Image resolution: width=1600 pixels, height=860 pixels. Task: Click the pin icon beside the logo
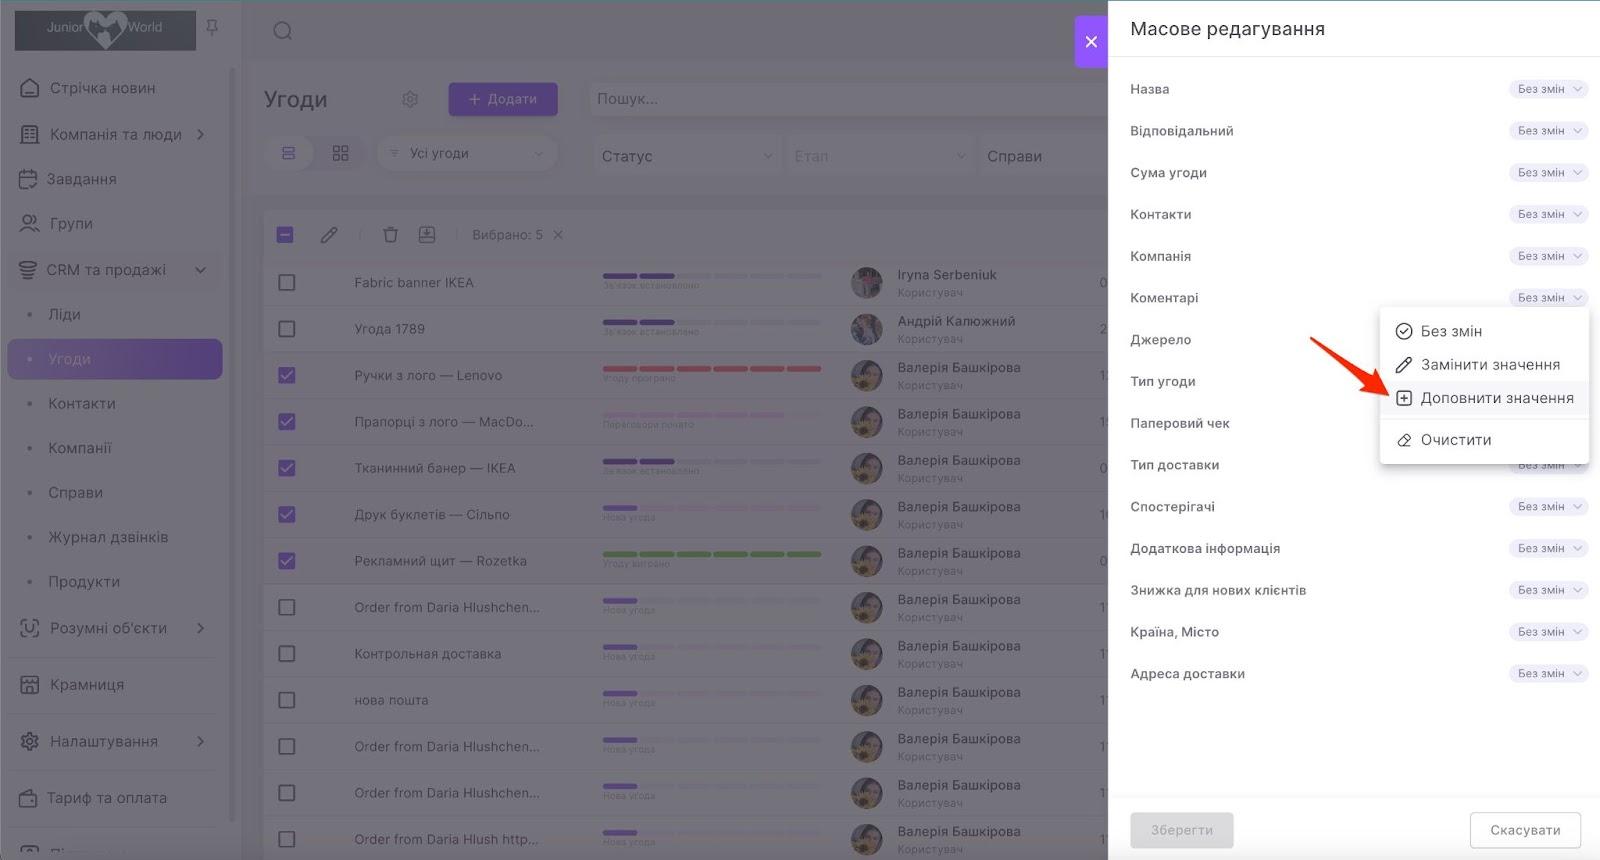212,28
